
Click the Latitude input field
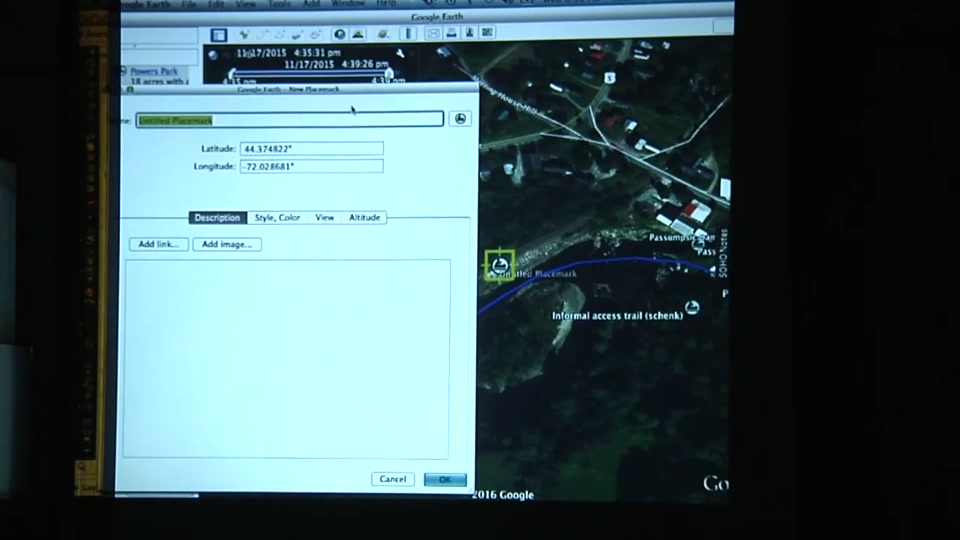312,149
